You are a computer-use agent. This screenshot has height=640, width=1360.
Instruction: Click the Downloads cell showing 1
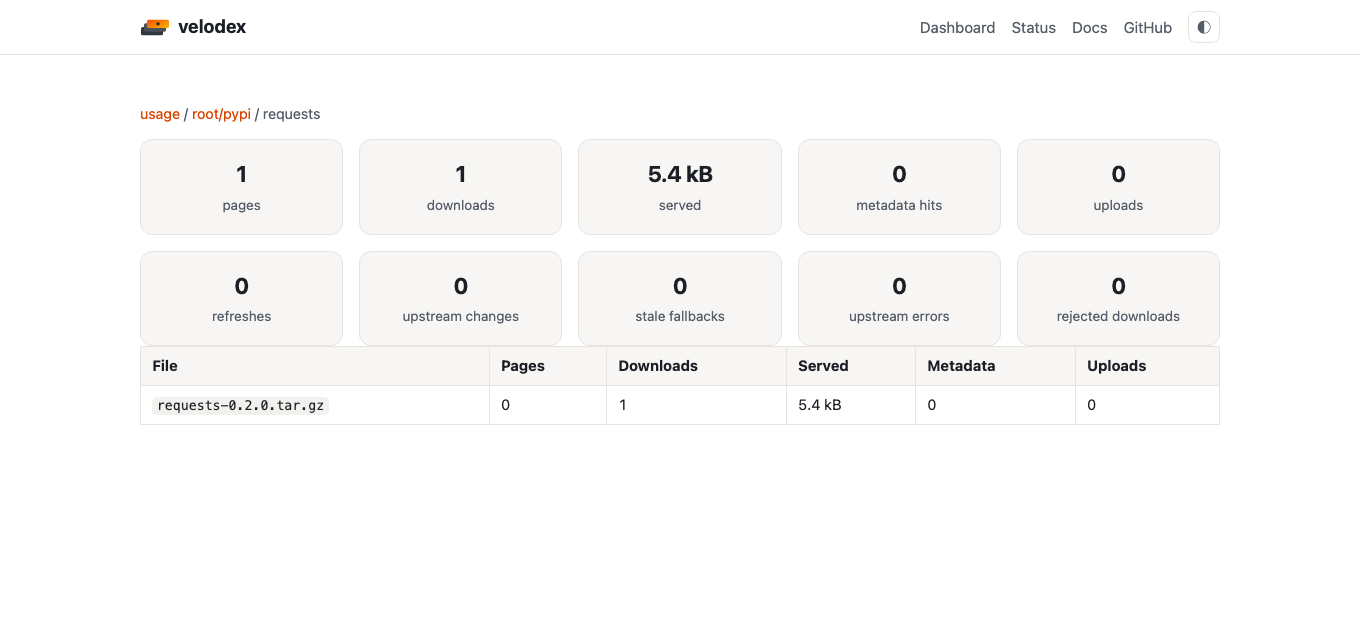point(696,405)
